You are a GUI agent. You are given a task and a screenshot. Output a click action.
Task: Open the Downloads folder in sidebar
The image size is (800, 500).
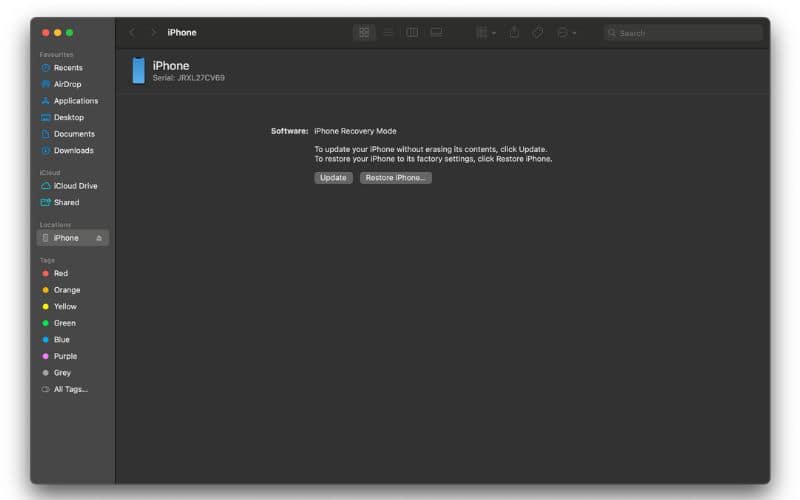click(73, 150)
